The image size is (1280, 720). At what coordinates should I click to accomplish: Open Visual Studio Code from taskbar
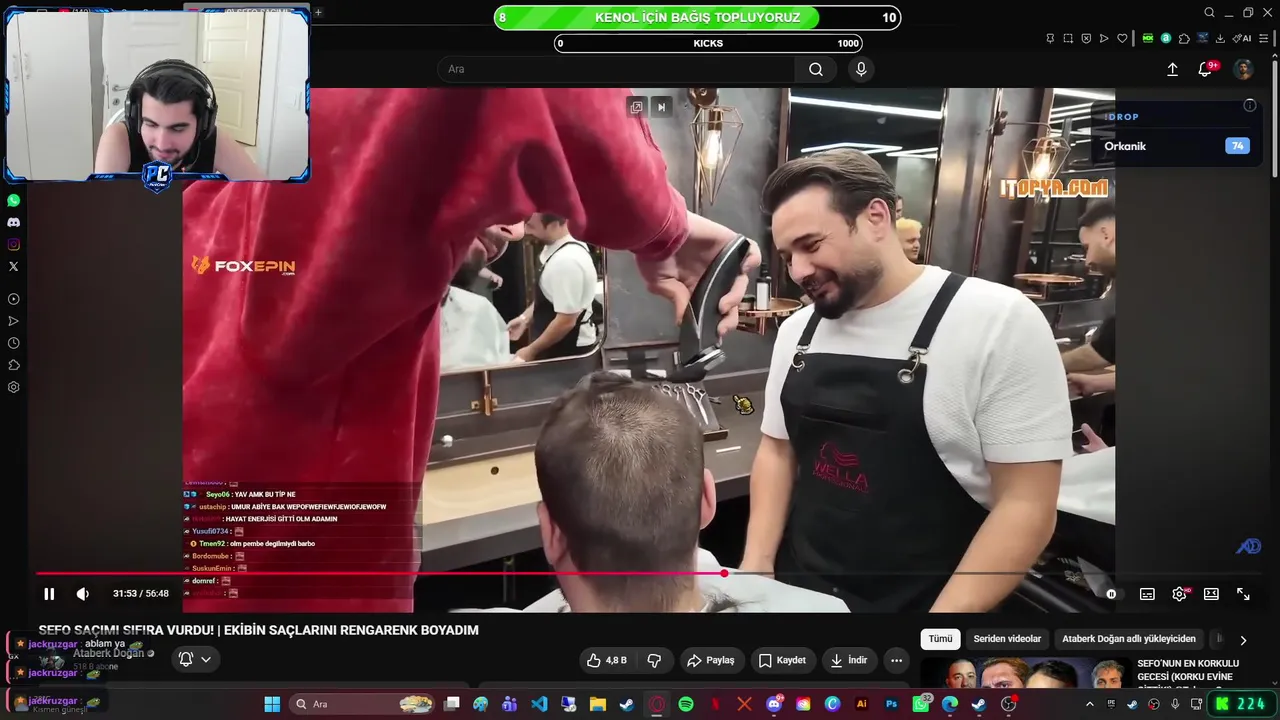pyautogui.click(x=539, y=704)
